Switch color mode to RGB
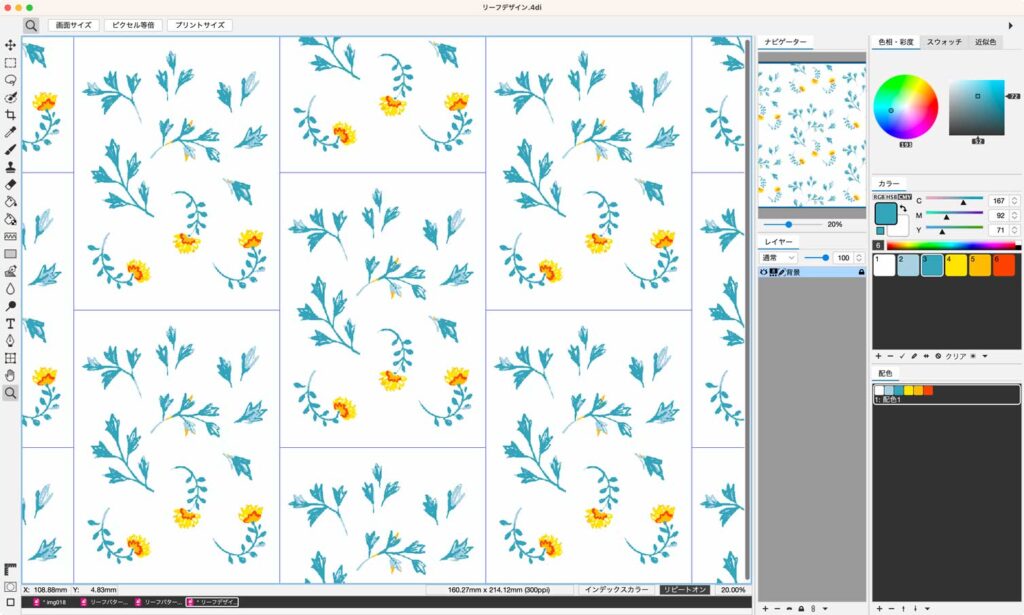Image resolution: width=1024 pixels, height=615 pixels. click(879, 197)
